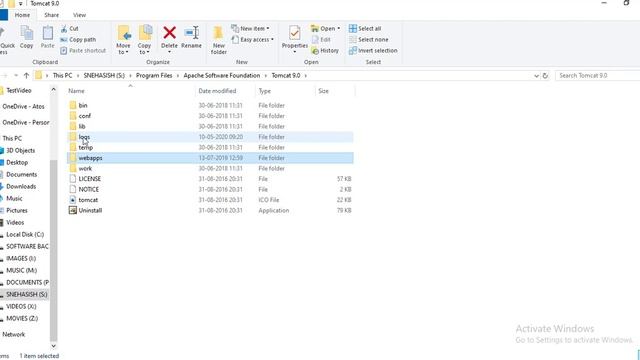
Task: Select the conf folder icon
Action: (x=73, y=116)
